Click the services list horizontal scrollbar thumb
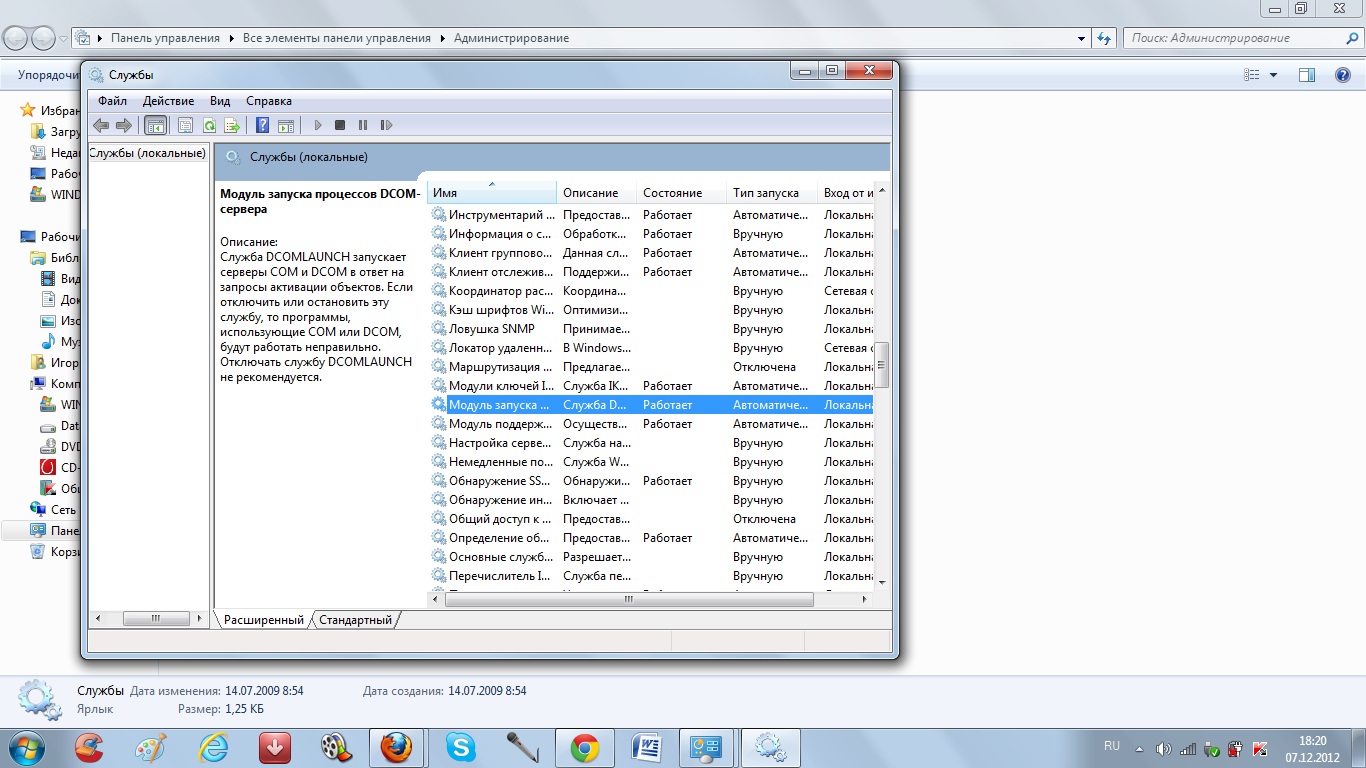 click(629, 599)
